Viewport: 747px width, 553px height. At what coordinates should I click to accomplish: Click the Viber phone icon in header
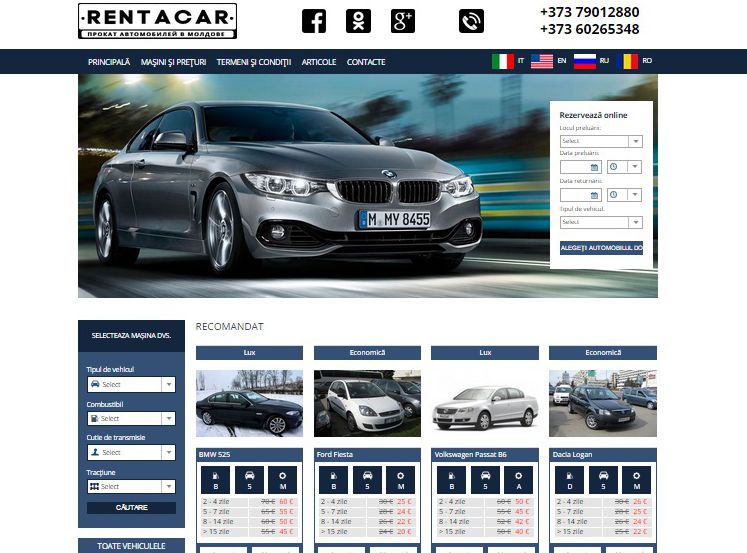tap(471, 21)
